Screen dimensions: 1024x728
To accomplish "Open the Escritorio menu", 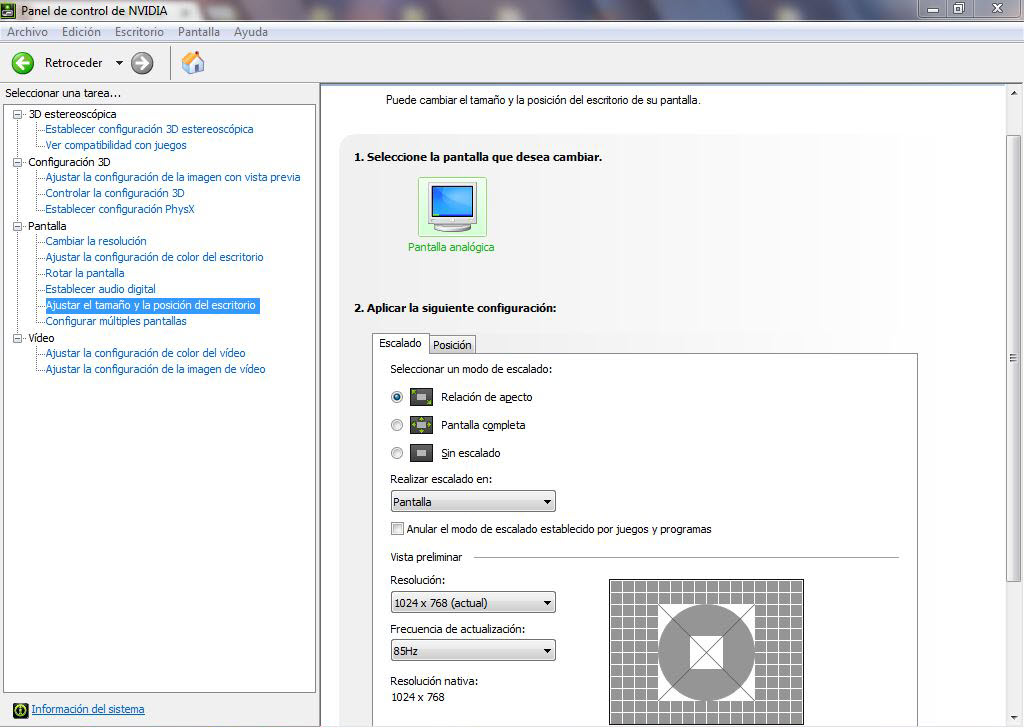I will pyautogui.click(x=139, y=32).
